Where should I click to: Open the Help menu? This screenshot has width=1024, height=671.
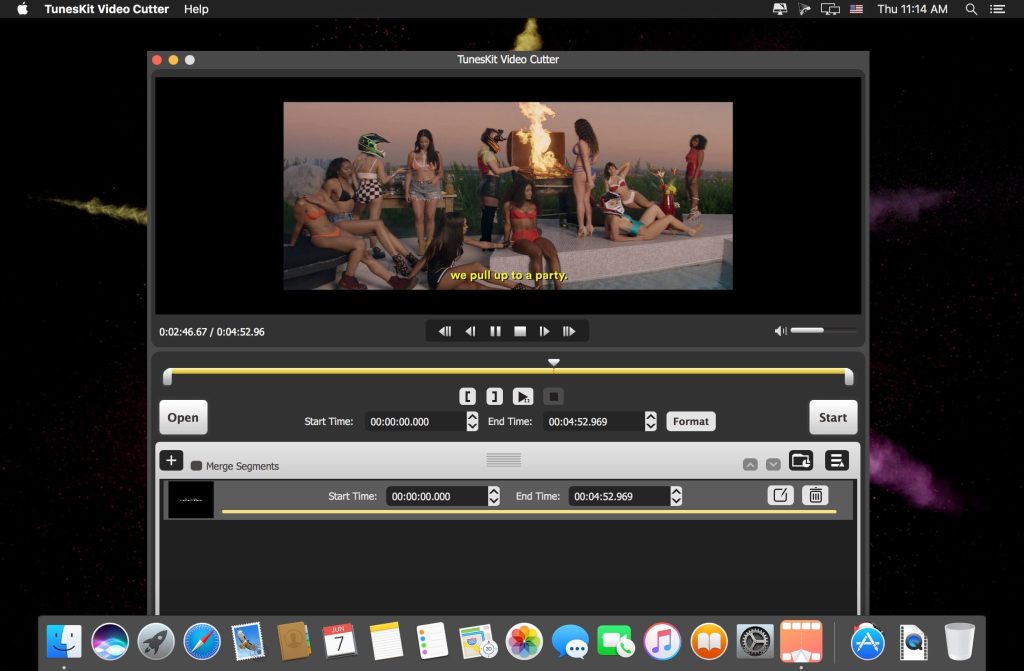196,9
